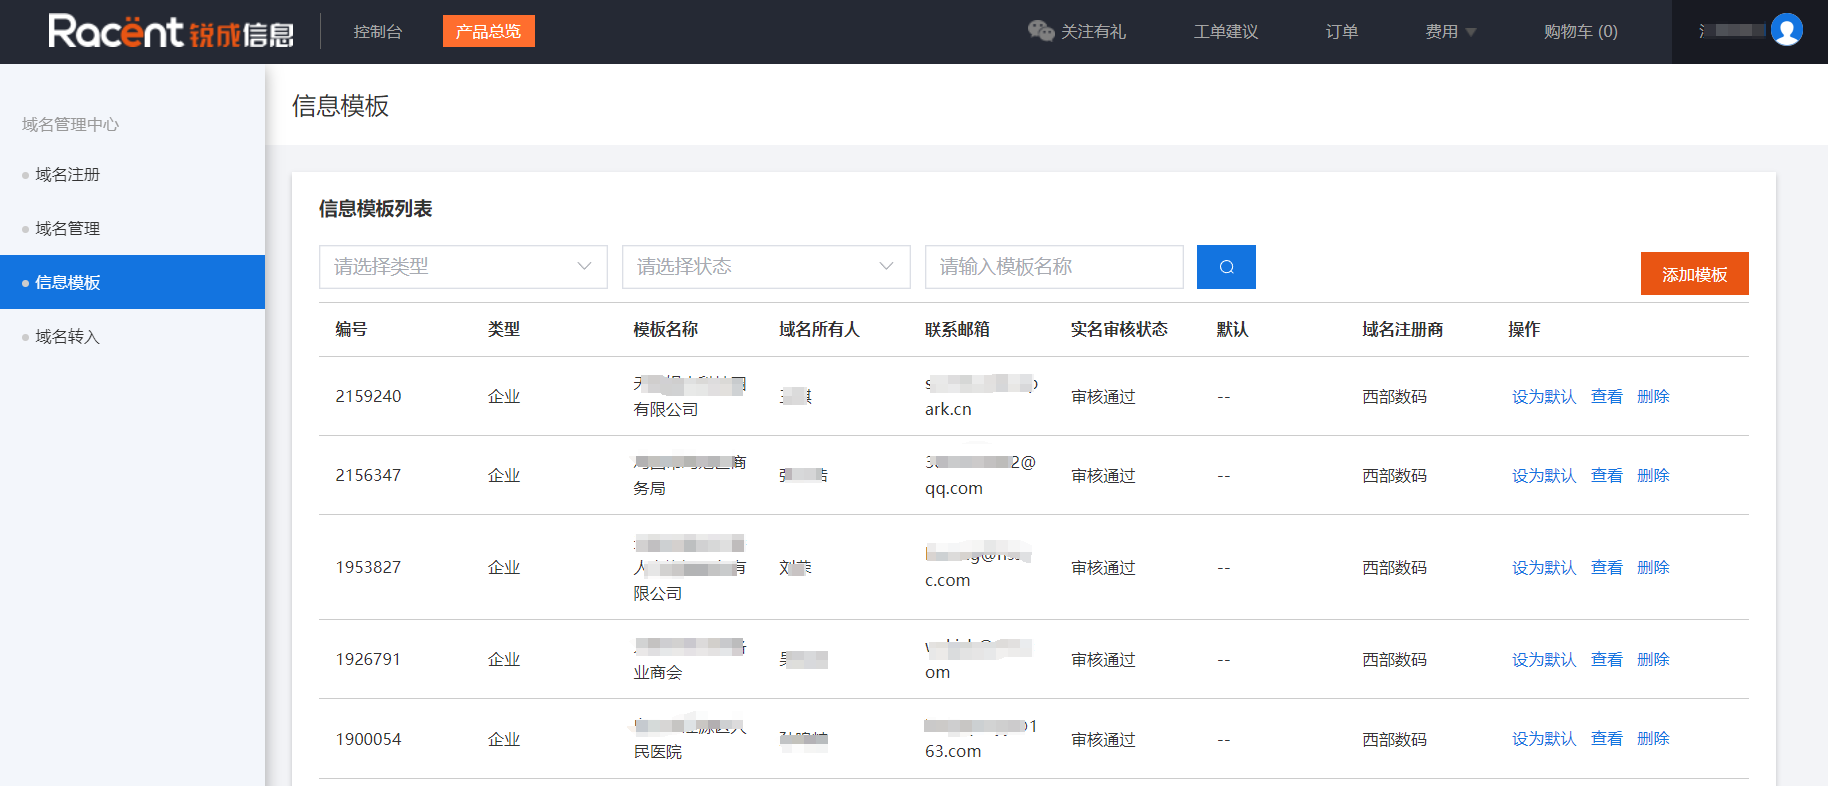Click 删除 for template 1900054
Viewport: 1828px width, 786px height.
(1653, 738)
